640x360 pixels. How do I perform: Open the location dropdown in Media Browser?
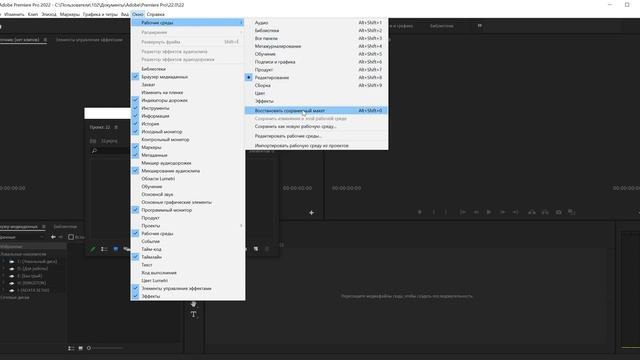[42, 237]
